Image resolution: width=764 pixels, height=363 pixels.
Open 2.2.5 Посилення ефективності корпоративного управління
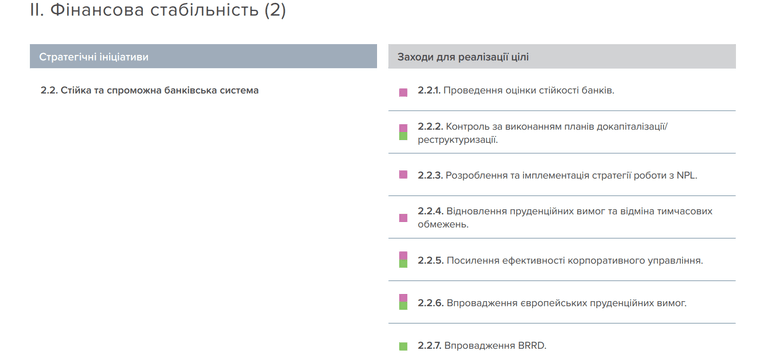click(x=560, y=261)
